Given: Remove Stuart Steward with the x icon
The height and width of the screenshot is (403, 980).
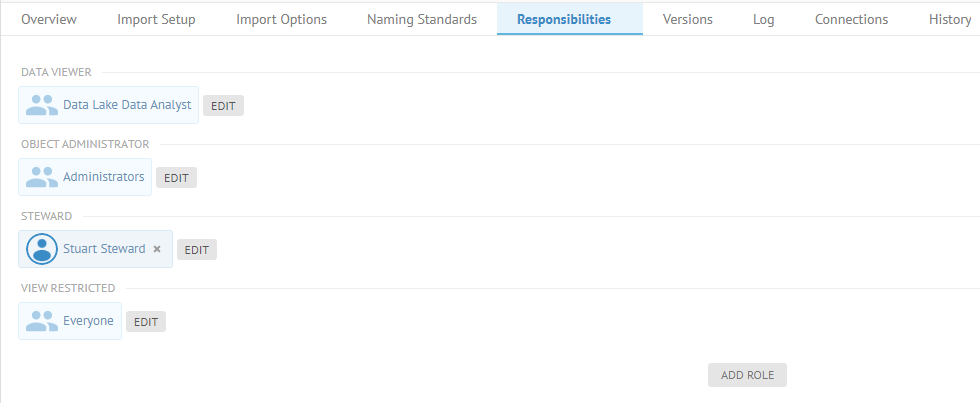Looking at the screenshot, I should click(157, 249).
